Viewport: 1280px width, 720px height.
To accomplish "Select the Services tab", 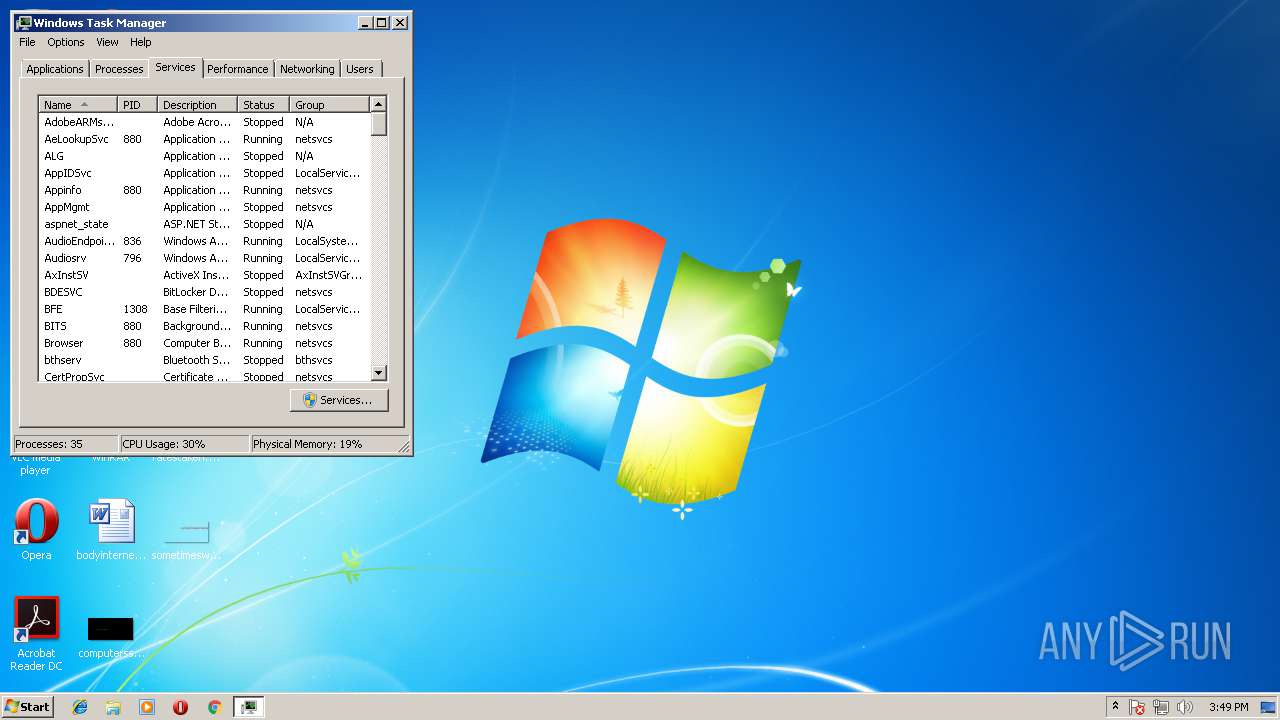I will tap(175, 67).
